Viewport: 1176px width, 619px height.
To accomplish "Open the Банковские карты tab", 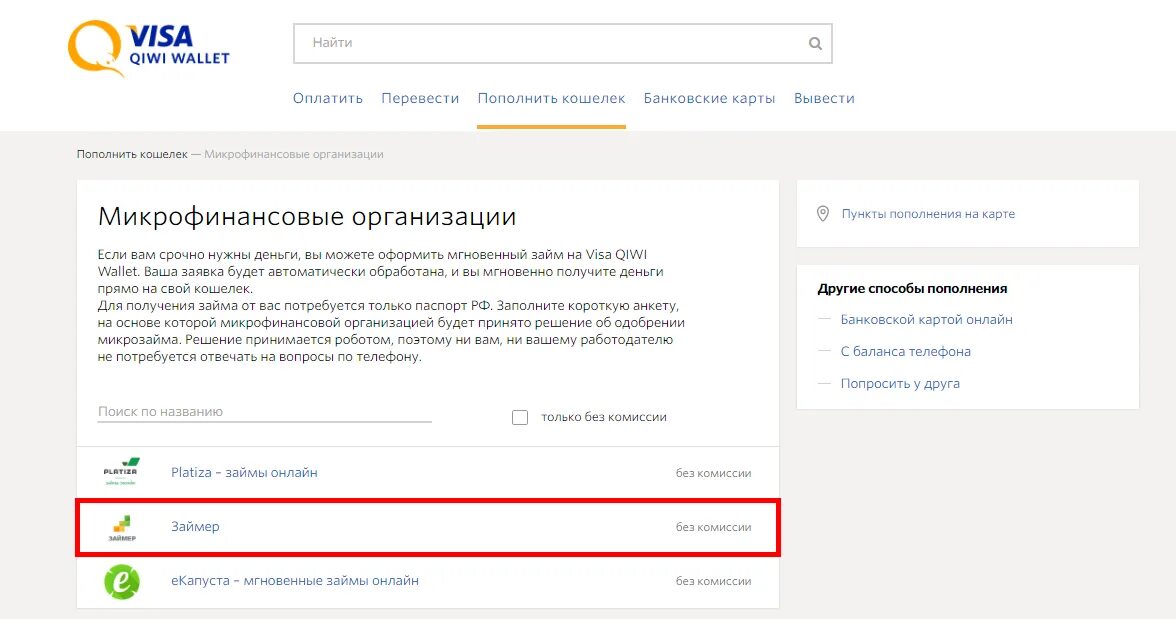I will [x=710, y=98].
